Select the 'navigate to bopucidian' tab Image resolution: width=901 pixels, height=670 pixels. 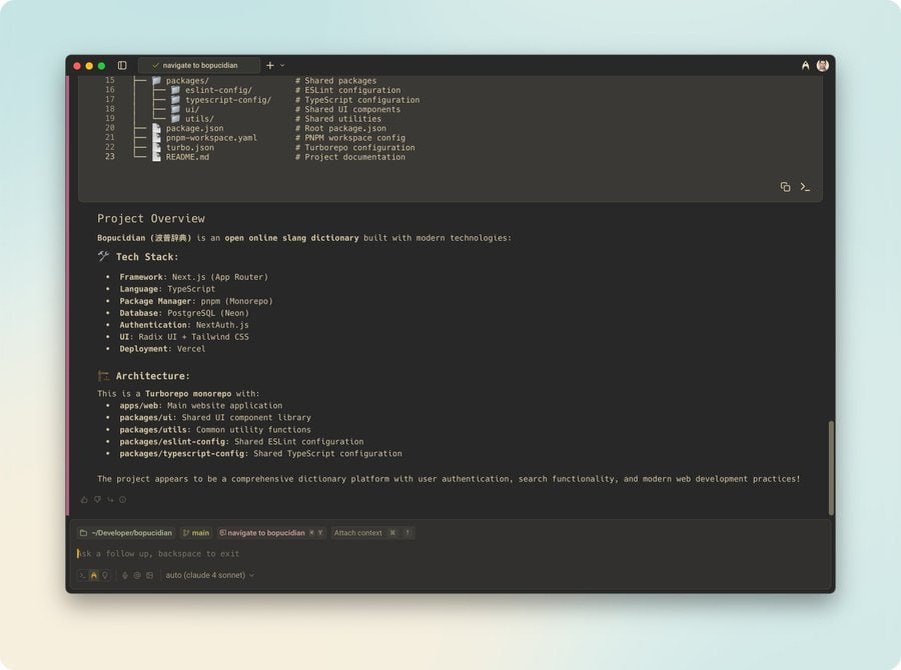point(199,66)
